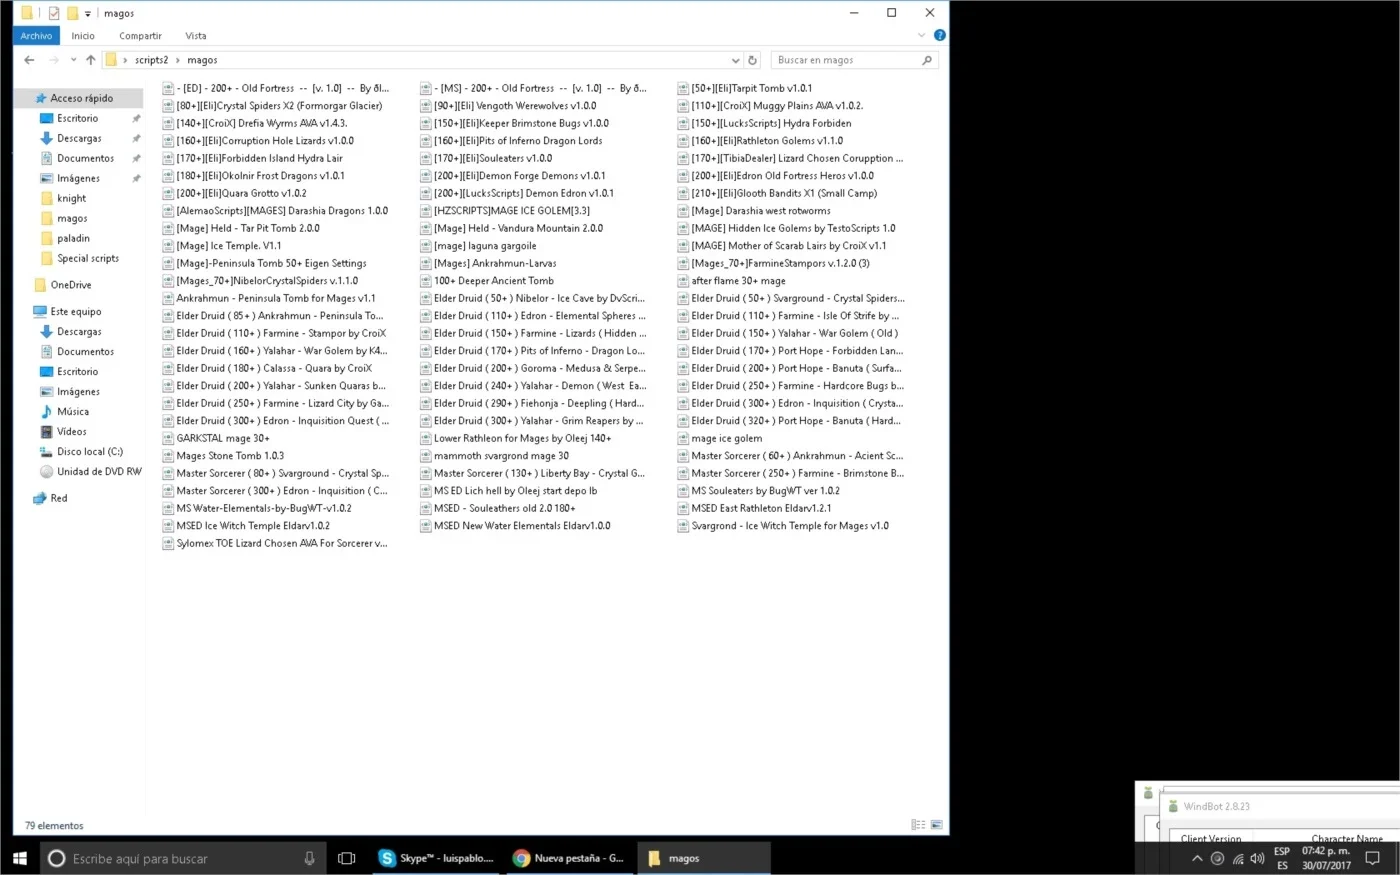Open Disco local (C:) in sidebar

(90, 451)
